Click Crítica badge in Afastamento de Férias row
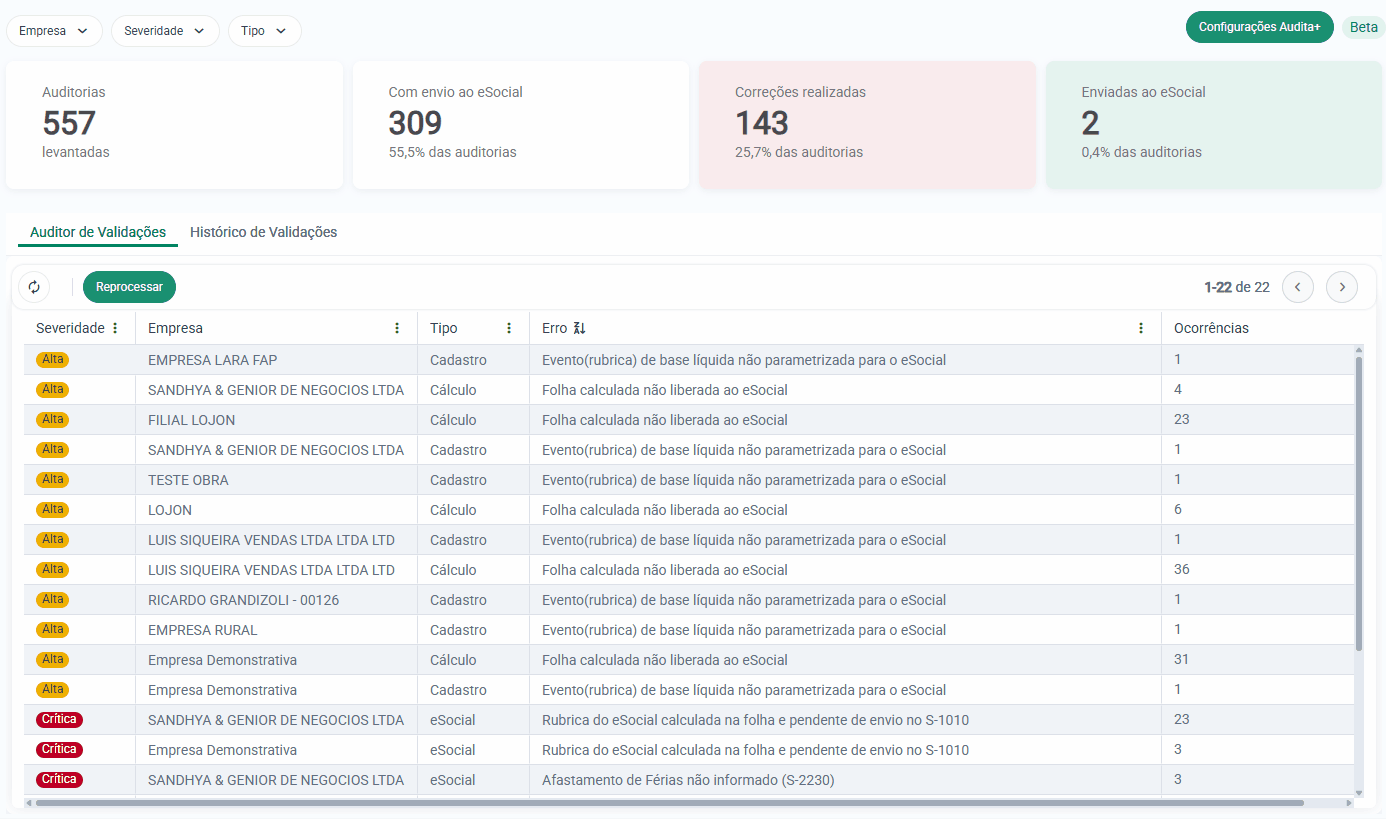Viewport: 1386px width, 819px height. click(x=59, y=780)
